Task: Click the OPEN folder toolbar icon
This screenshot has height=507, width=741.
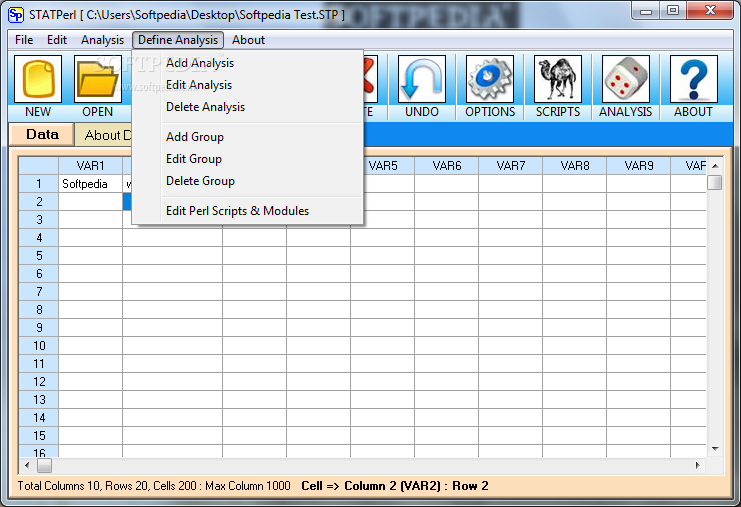Action: tap(98, 79)
